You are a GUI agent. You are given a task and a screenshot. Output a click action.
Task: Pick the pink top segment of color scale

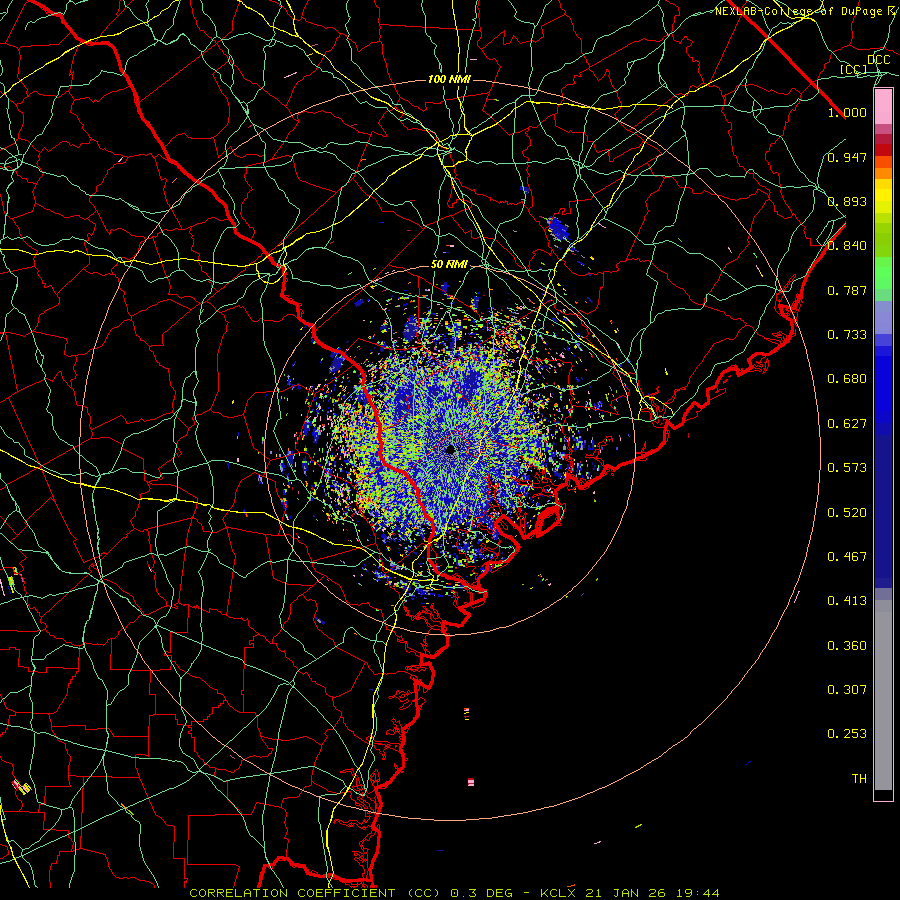click(x=883, y=107)
